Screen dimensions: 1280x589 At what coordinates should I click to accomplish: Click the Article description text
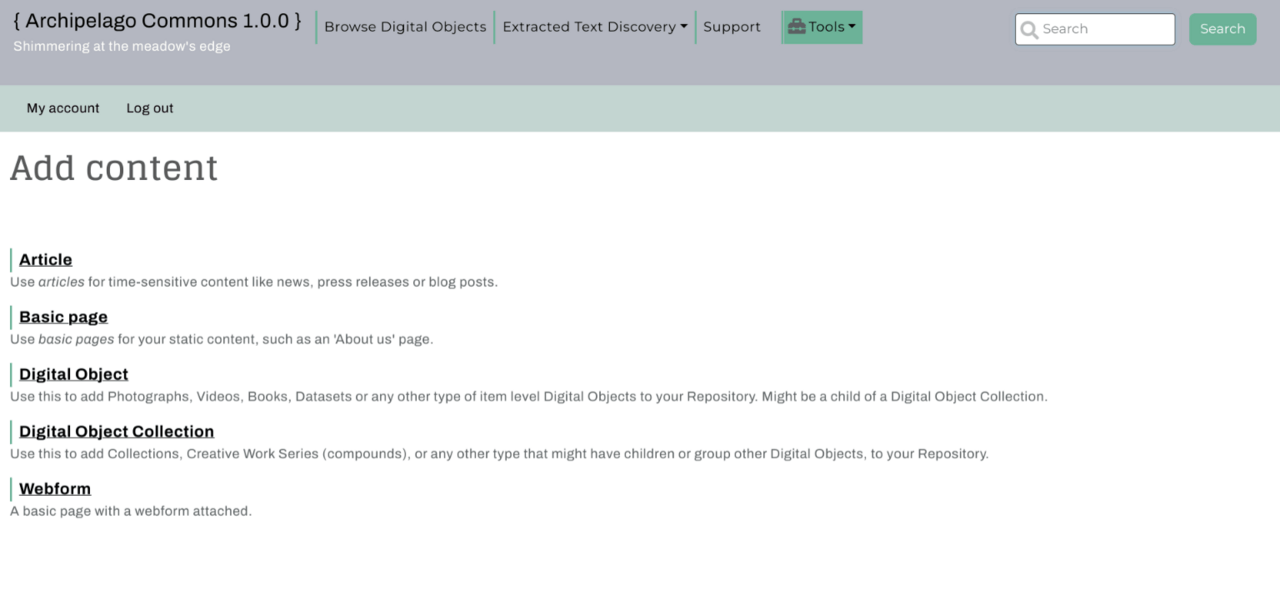tap(254, 282)
